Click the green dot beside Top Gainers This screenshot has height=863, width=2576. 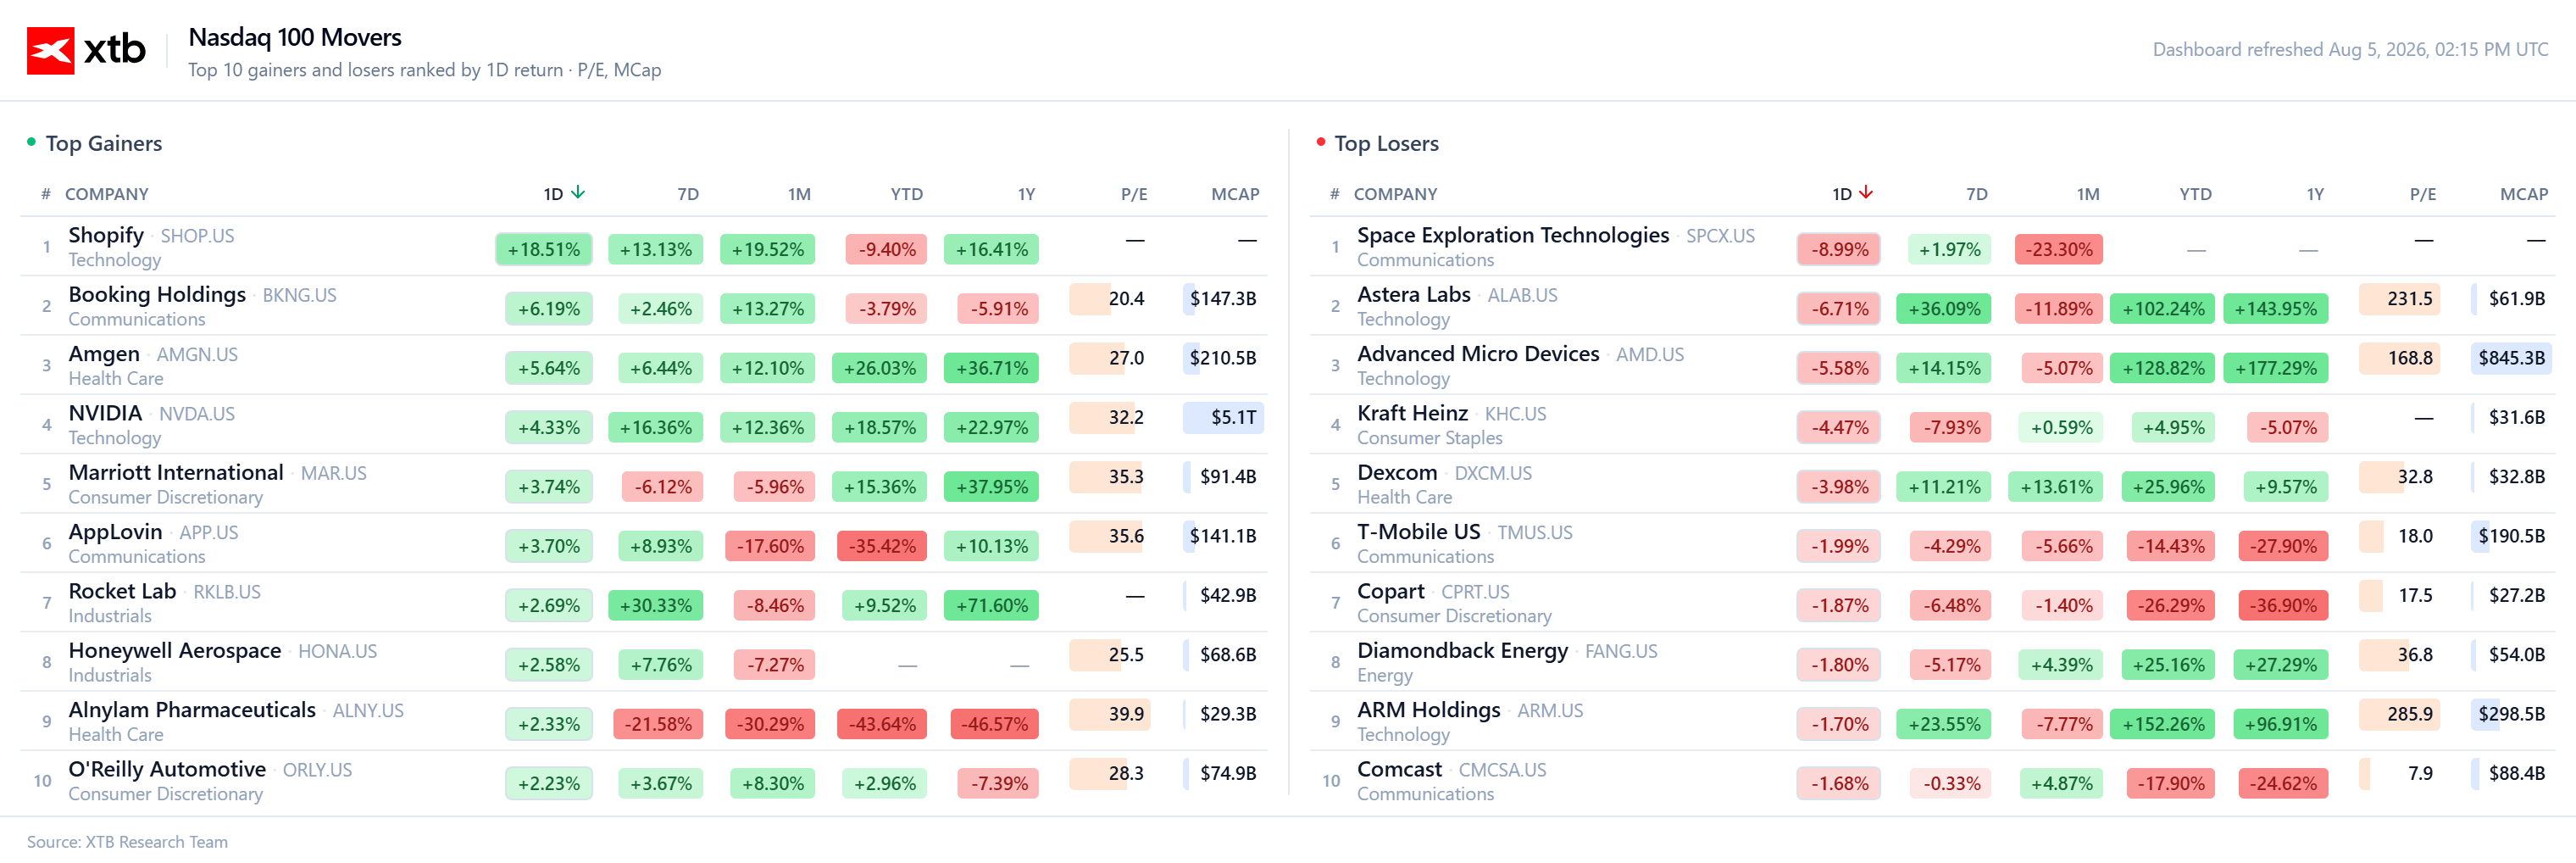click(x=31, y=142)
